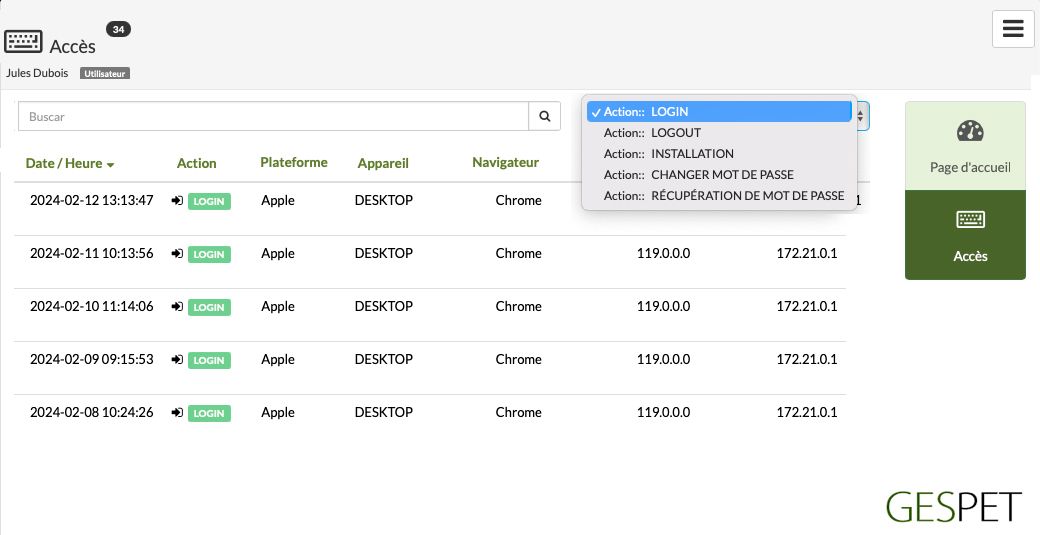Click login arrow icon in 2024-02-12 row

click(176, 201)
